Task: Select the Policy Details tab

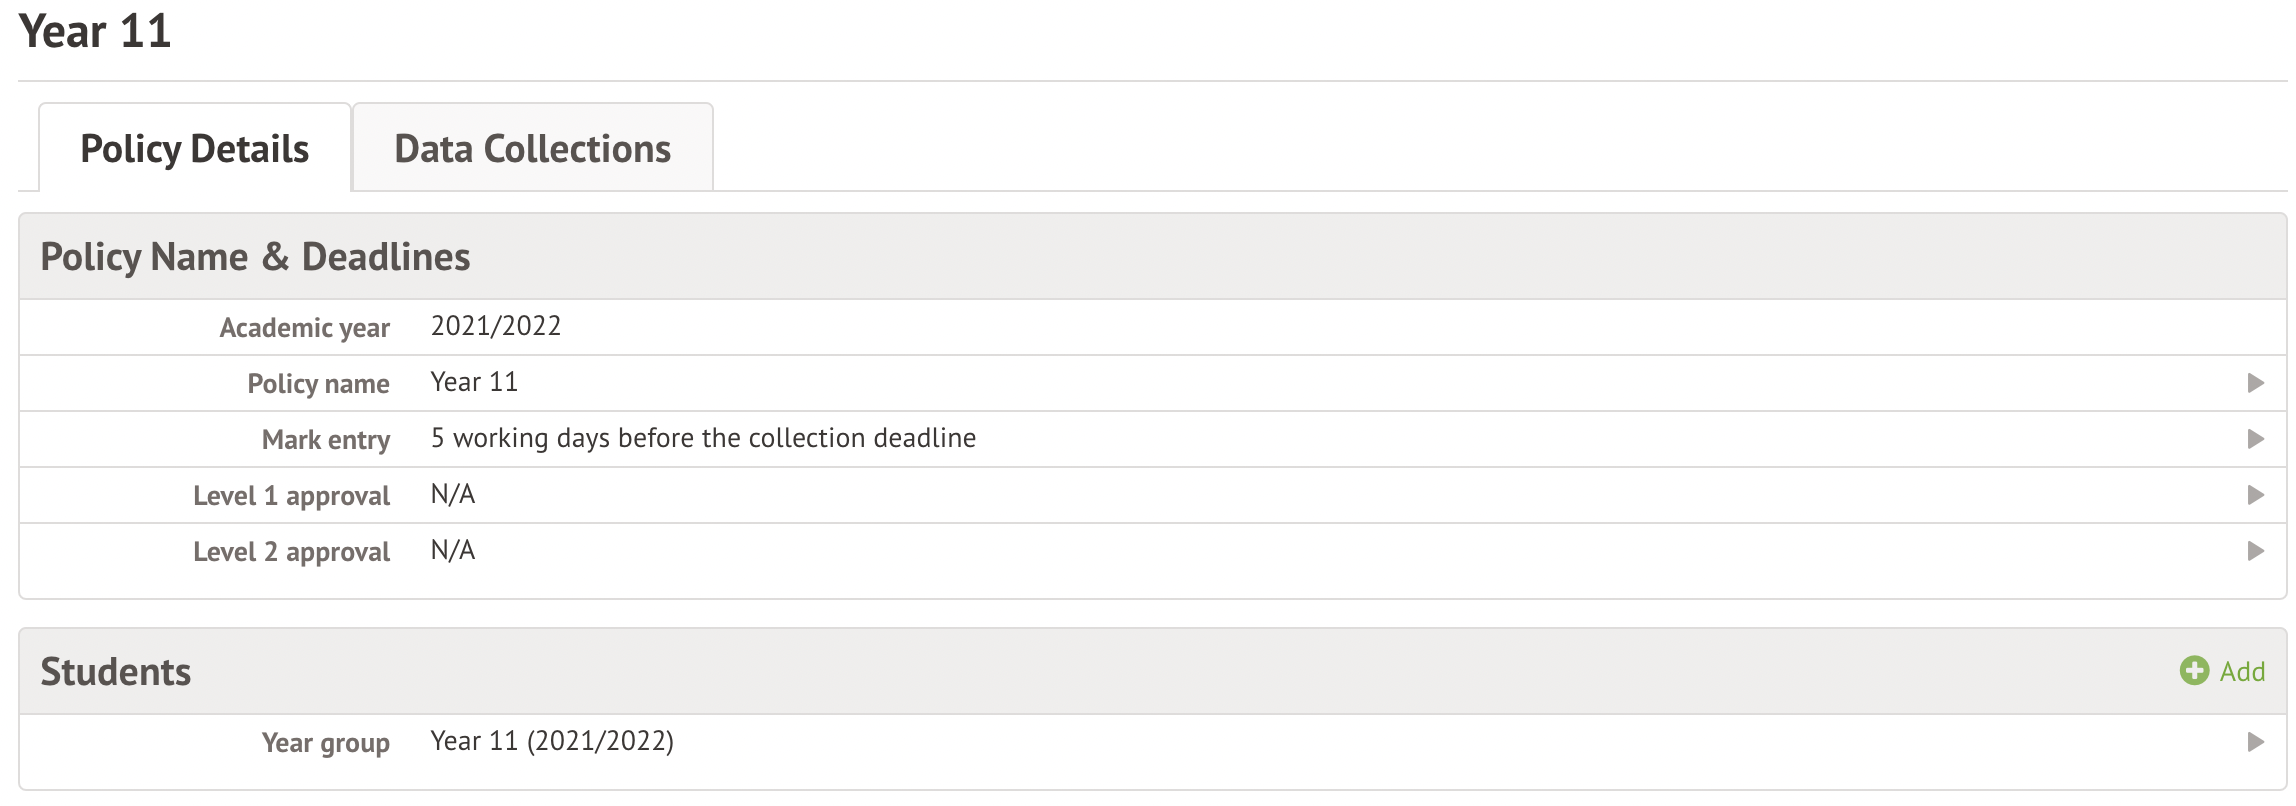Action: pos(195,149)
